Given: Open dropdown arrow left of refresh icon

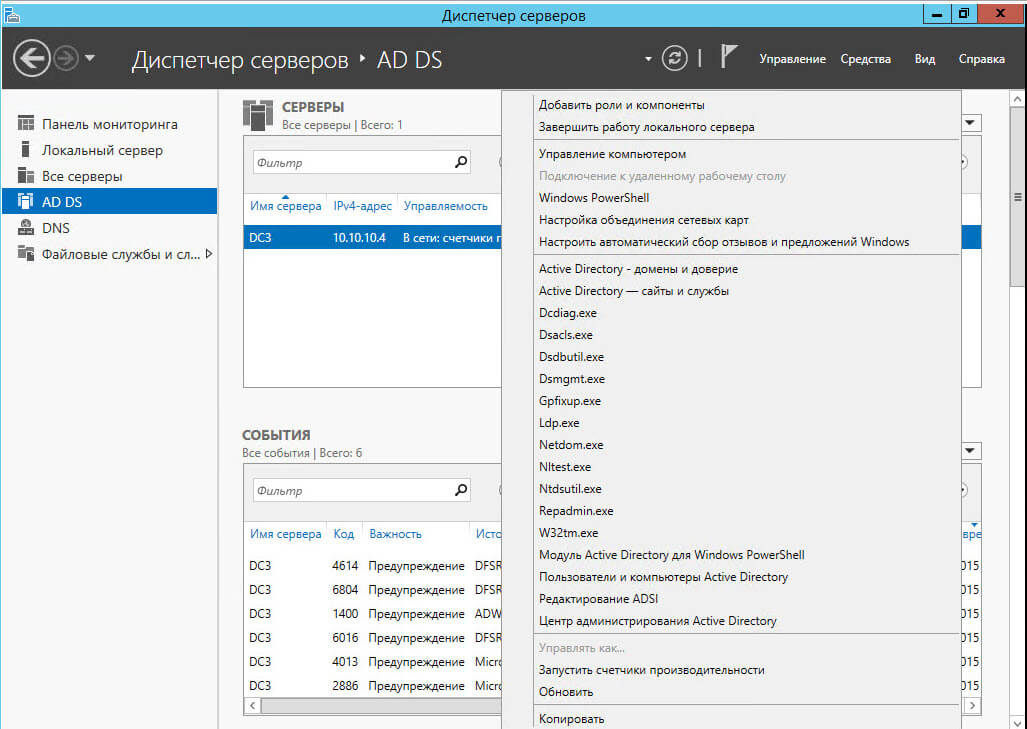Looking at the screenshot, I should point(648,59).
